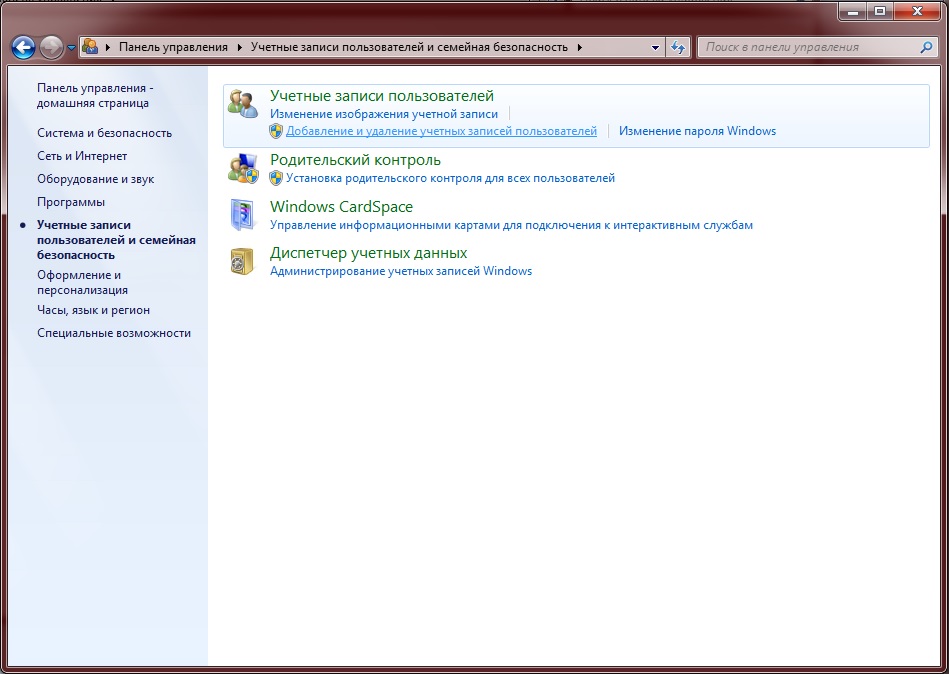949x674 pixels.
Task: Click the Back navigation arrow button
Action: pyautogui.click(x=24, y=47)
